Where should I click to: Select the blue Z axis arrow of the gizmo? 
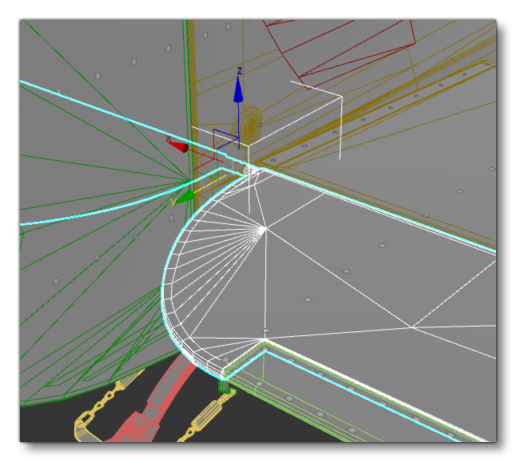point(238,89)
